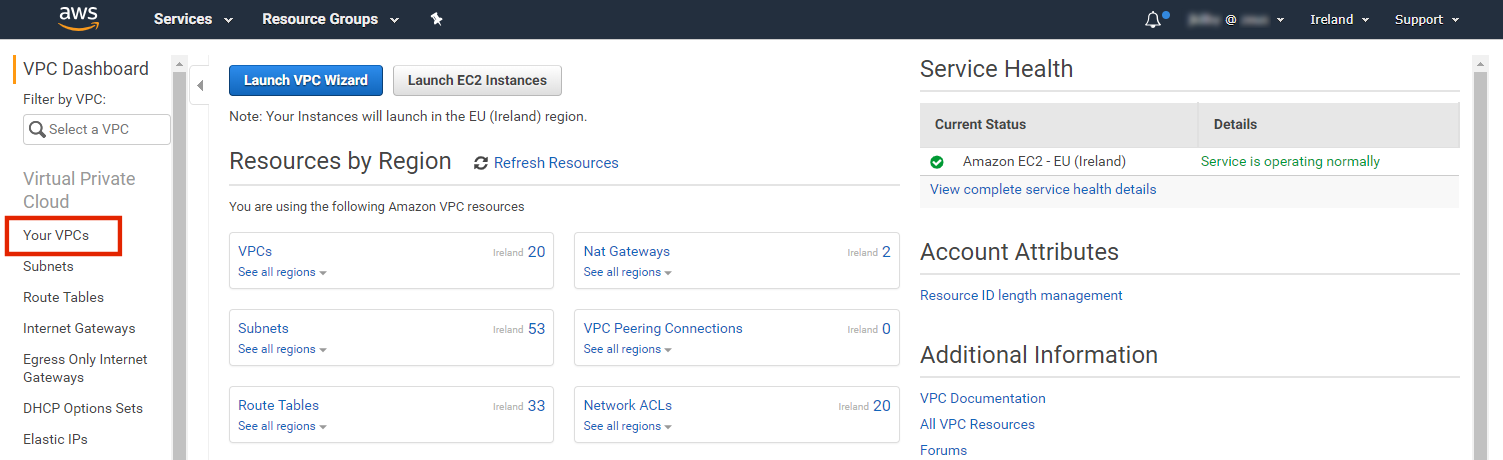Open the Network ACLs resource link
Viewport: 1503px width, 460px height.
tap(628, 405)
